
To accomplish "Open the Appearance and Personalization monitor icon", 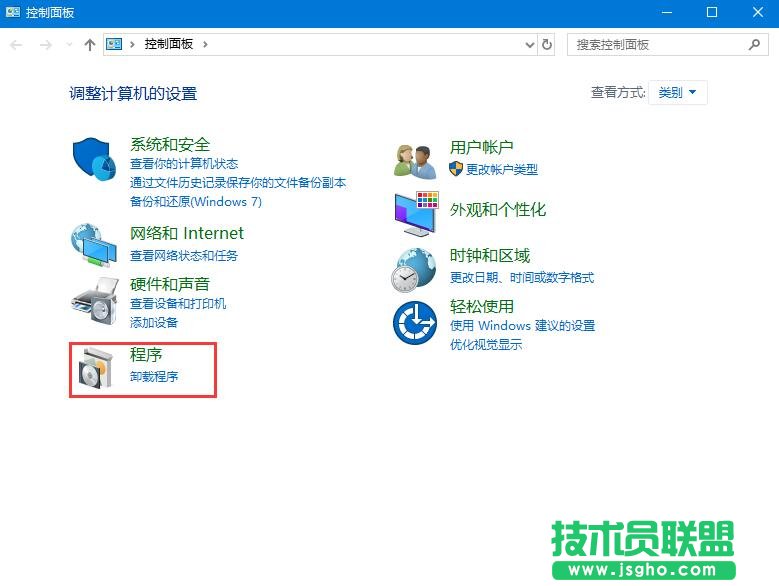I will click(x=415, y=211).
